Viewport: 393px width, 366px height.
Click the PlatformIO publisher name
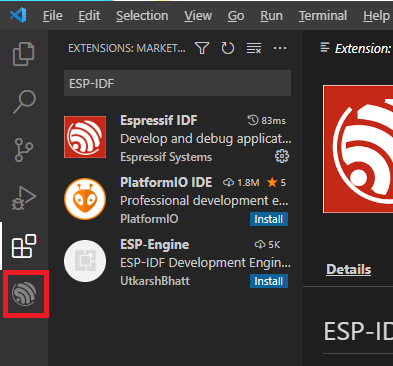click(x=149, y=219)
